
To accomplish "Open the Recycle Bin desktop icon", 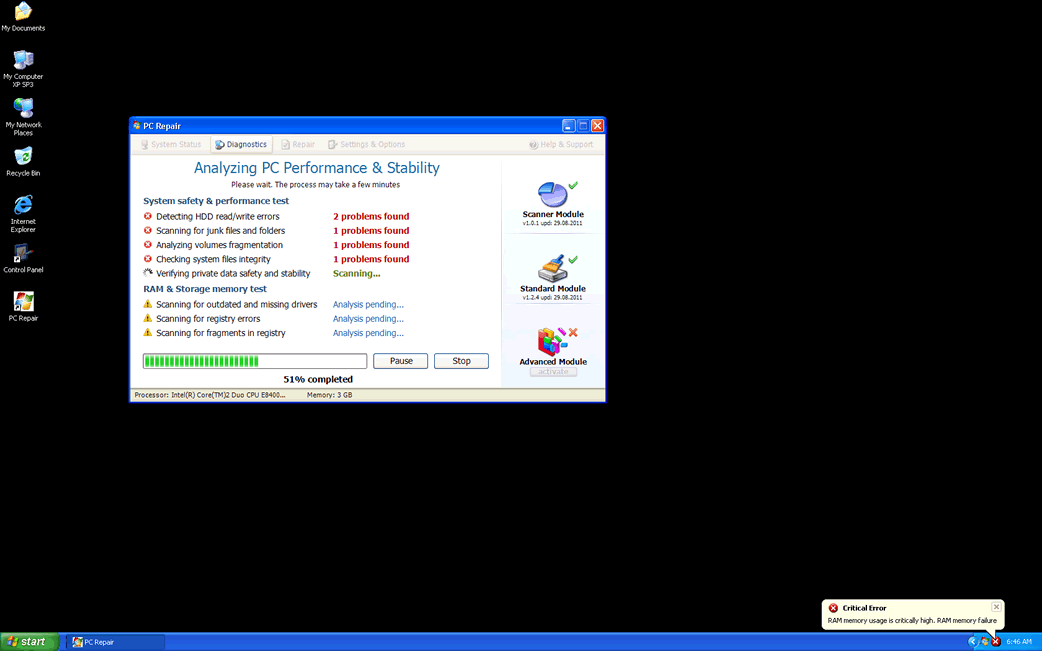I will click(23, 157).
